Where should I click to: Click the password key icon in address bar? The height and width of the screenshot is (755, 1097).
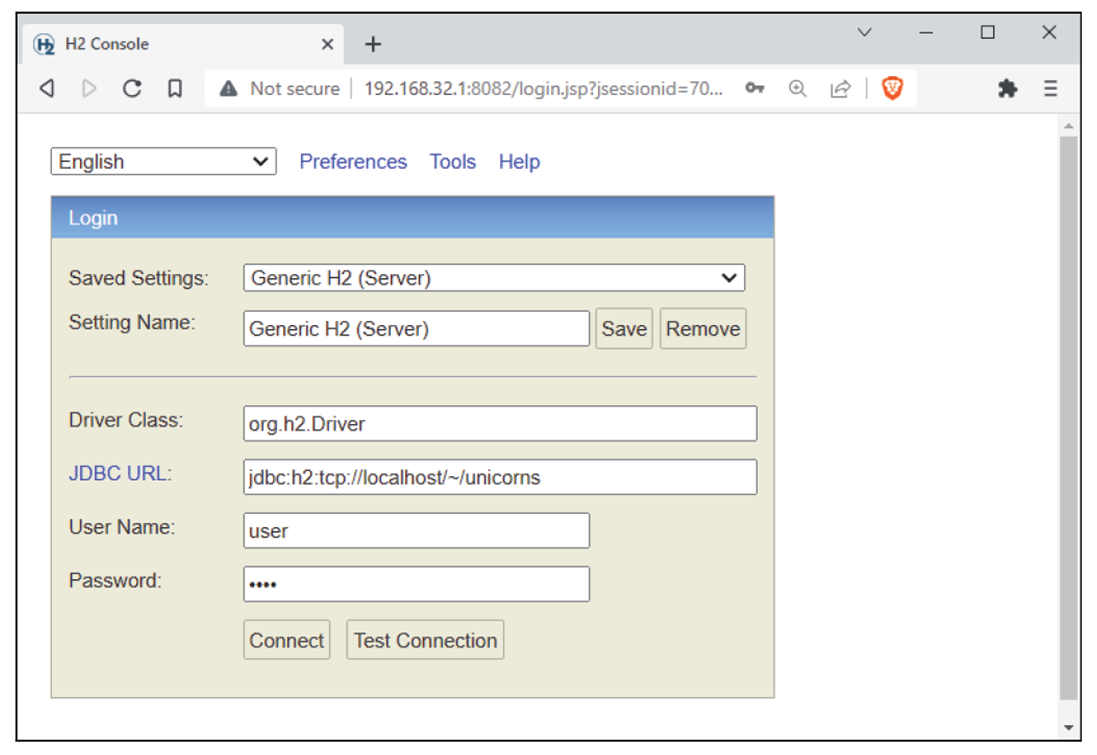(x=755, y=88)
